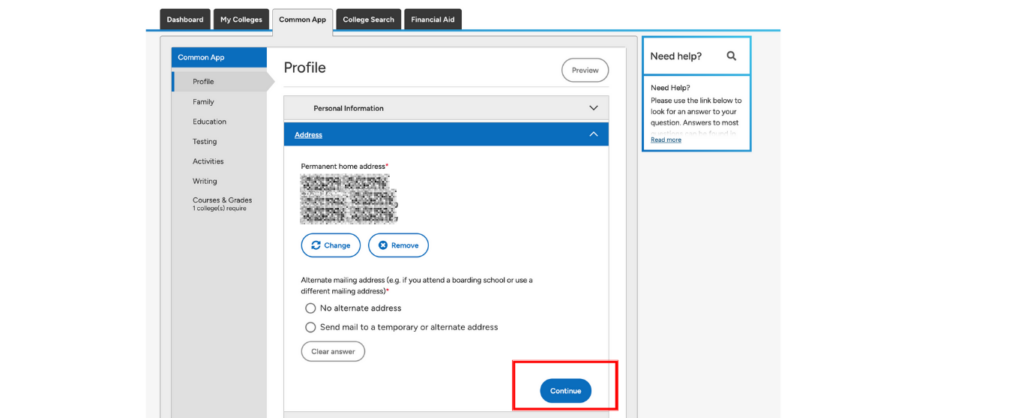Click the Continue button

[566, 391]
